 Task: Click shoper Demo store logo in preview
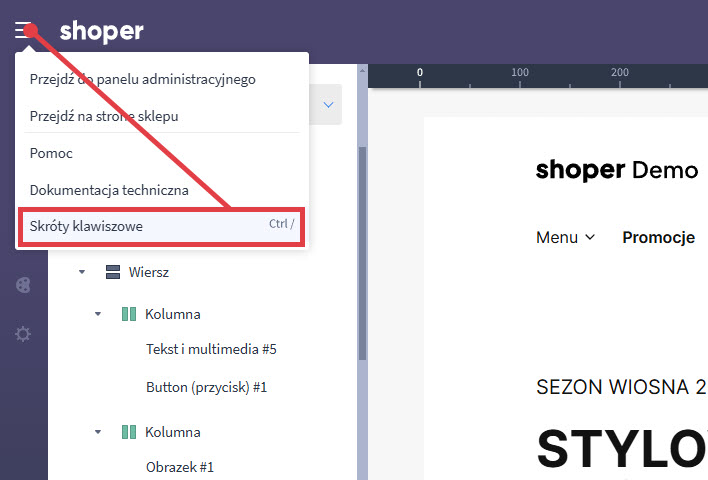point(617,170)
